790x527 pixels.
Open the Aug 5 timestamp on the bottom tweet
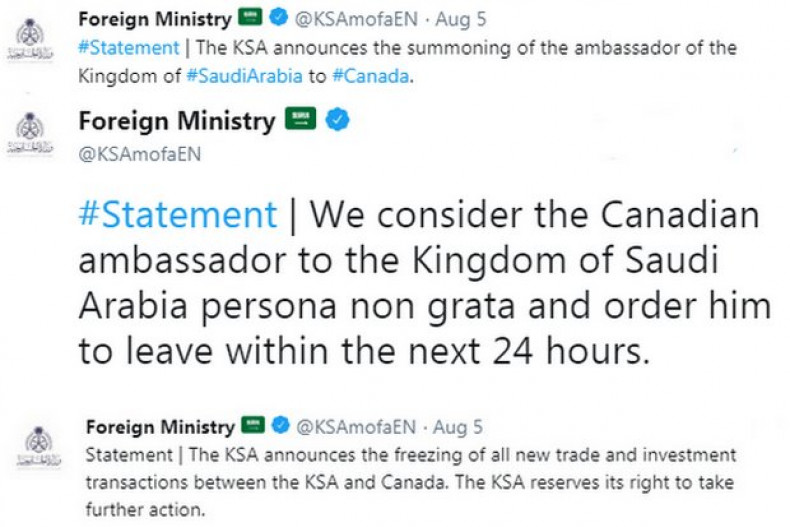pyautogui.click(x=458, y=427)
